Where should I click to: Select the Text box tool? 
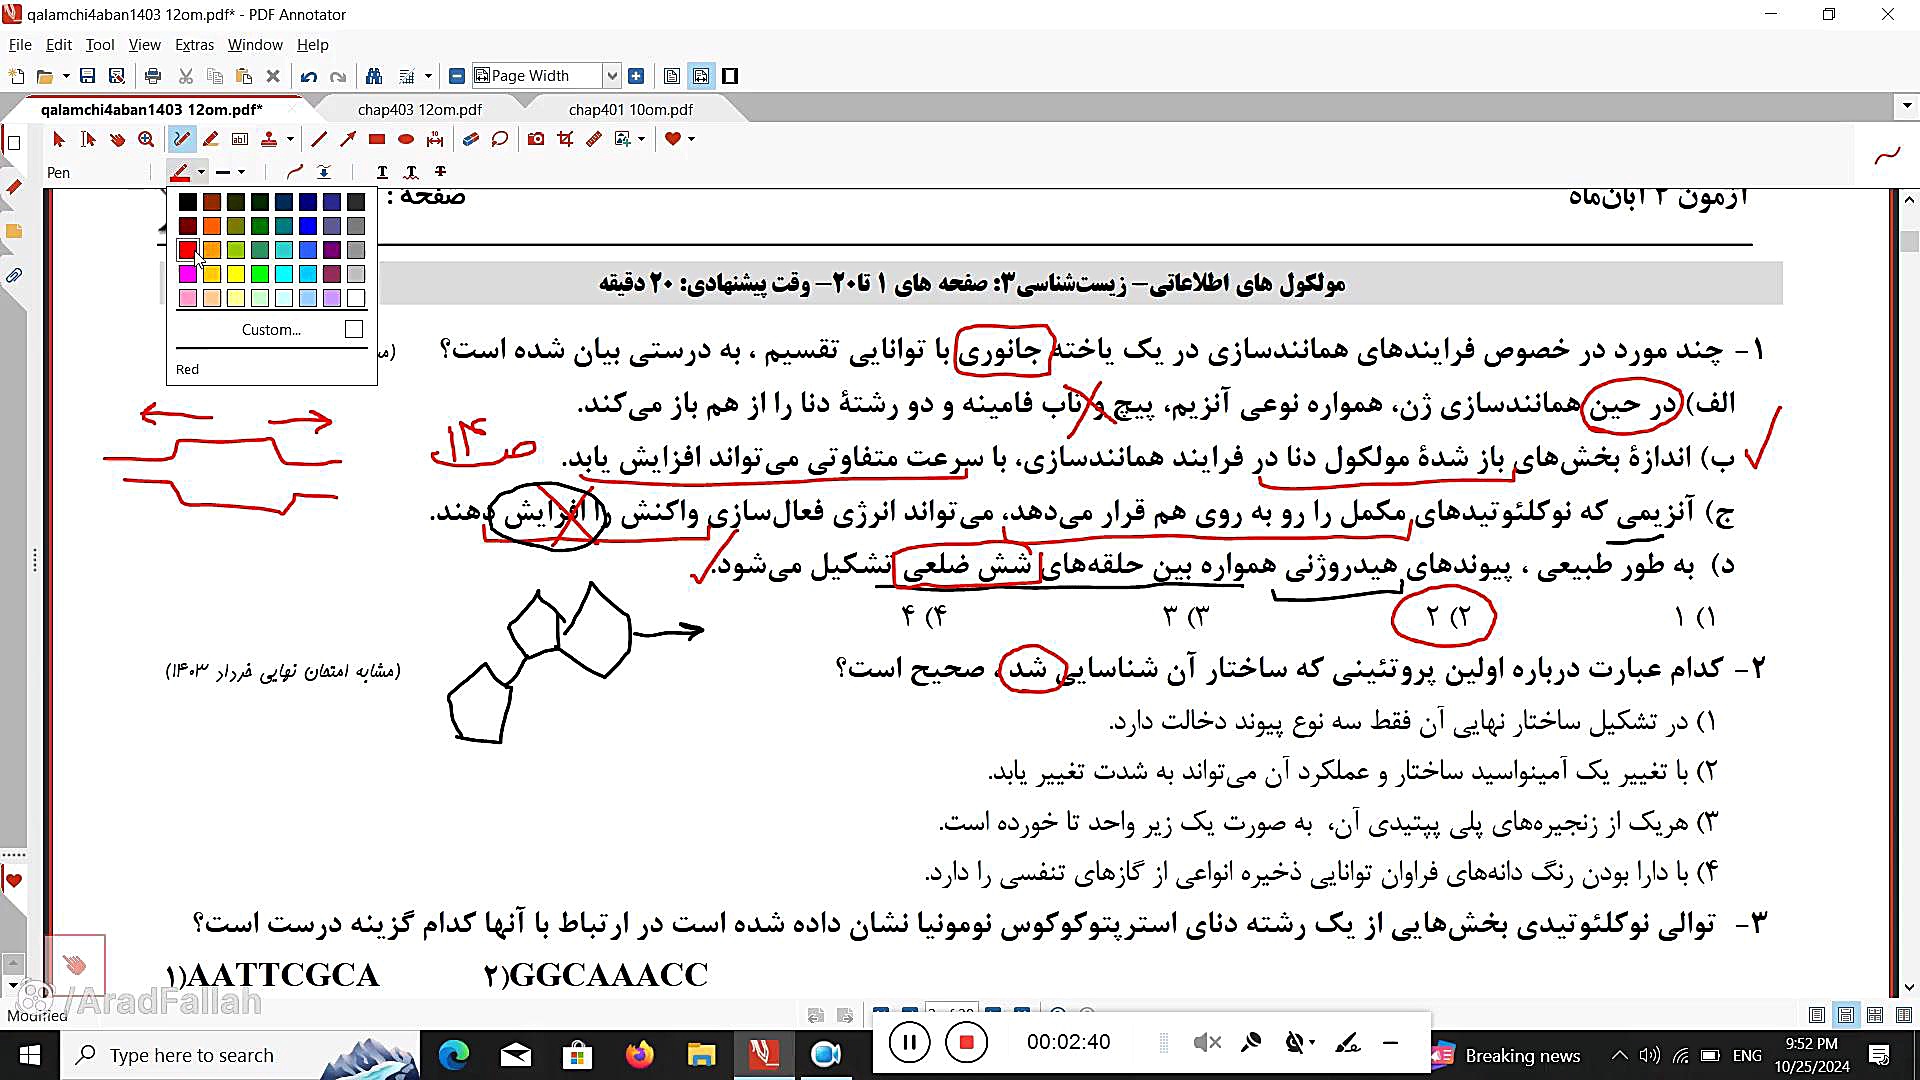[240, 139]
